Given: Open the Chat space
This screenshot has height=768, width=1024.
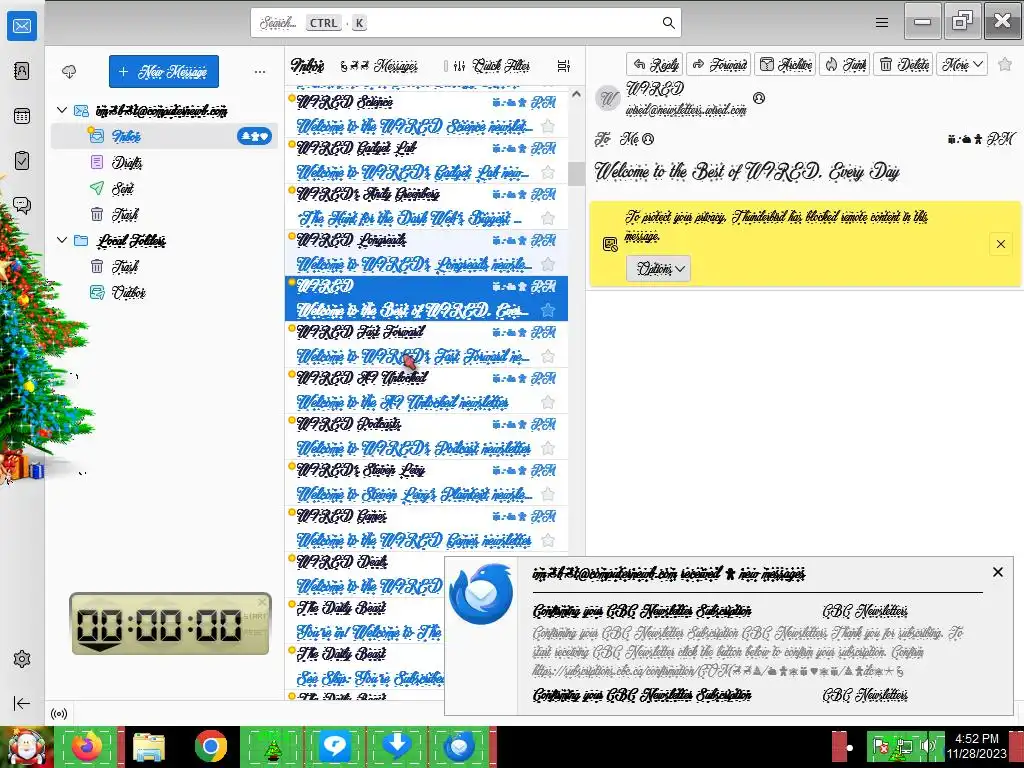Looking at the screenshot, I should (22, 206).
